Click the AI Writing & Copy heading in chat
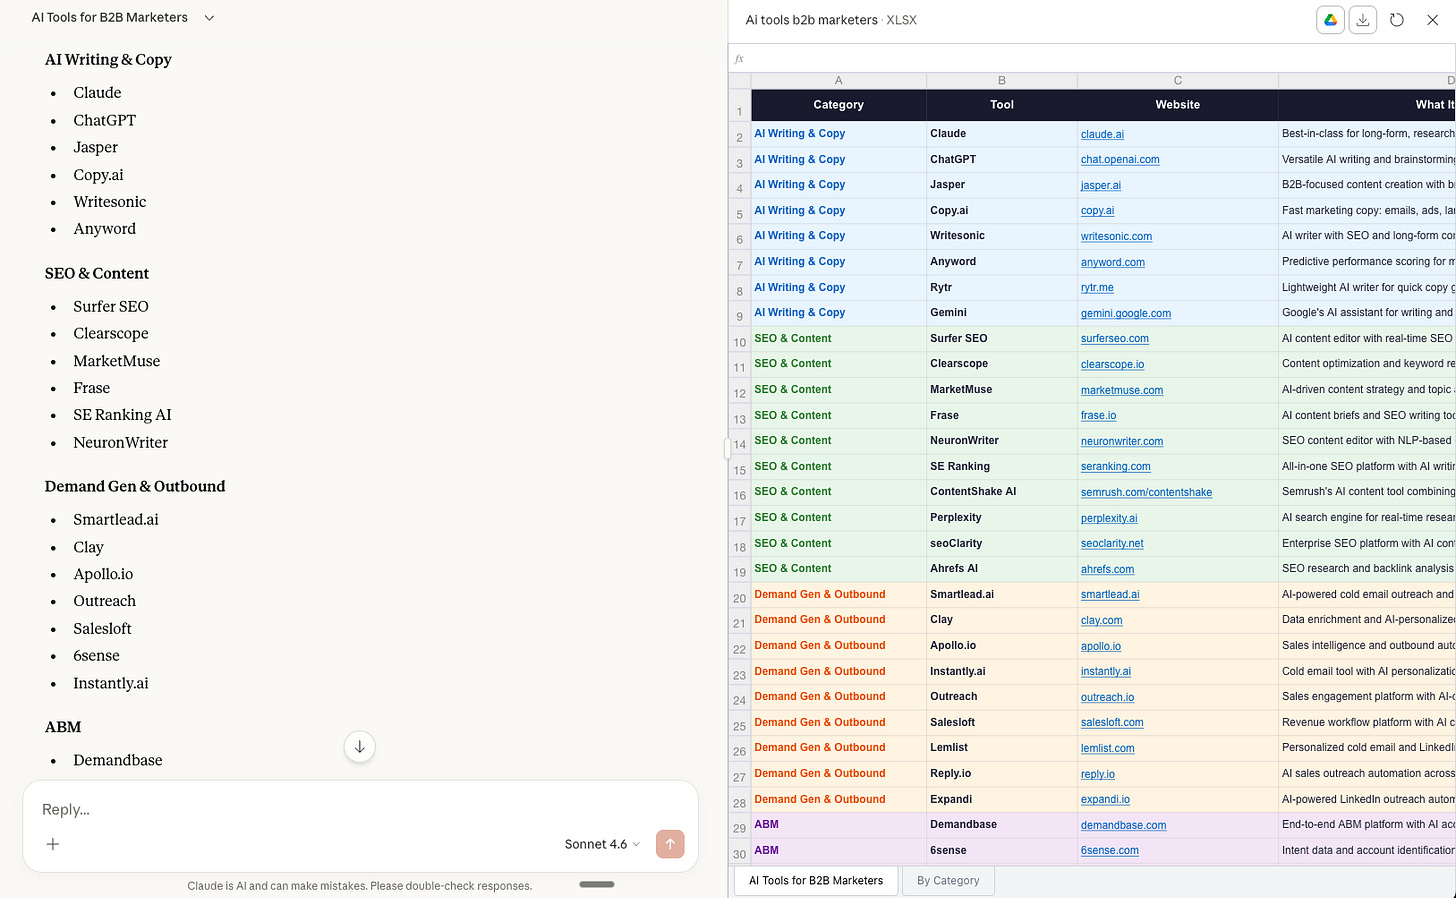 click(x=108, y=60)
